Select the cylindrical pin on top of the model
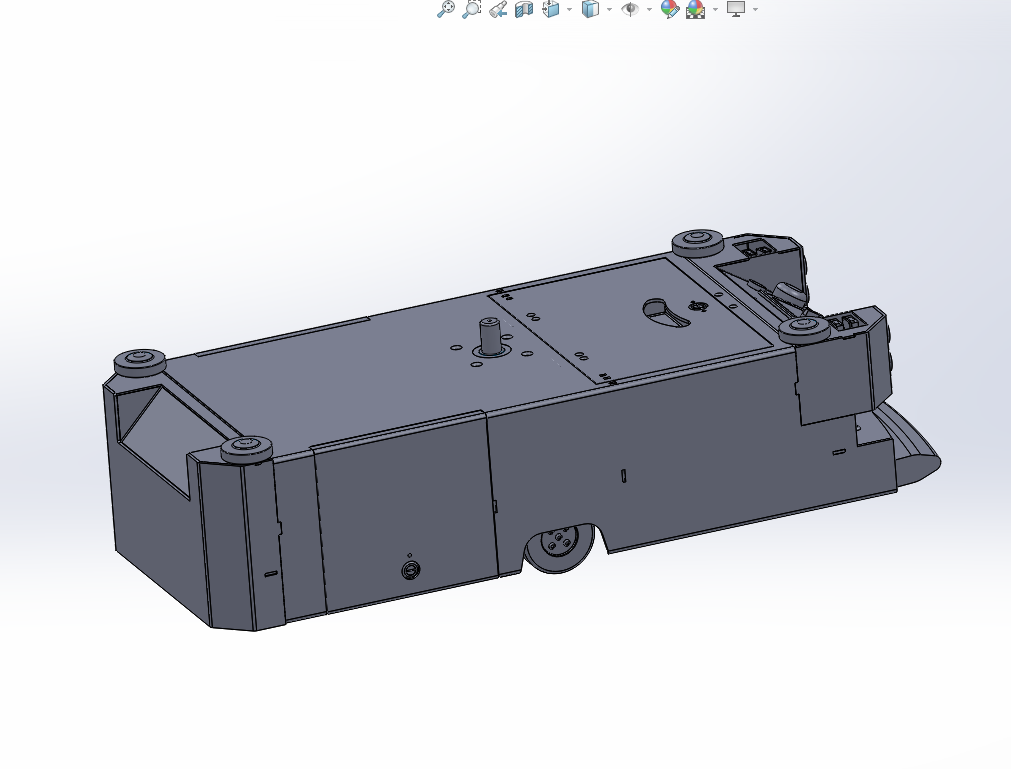 coord(489,335)
